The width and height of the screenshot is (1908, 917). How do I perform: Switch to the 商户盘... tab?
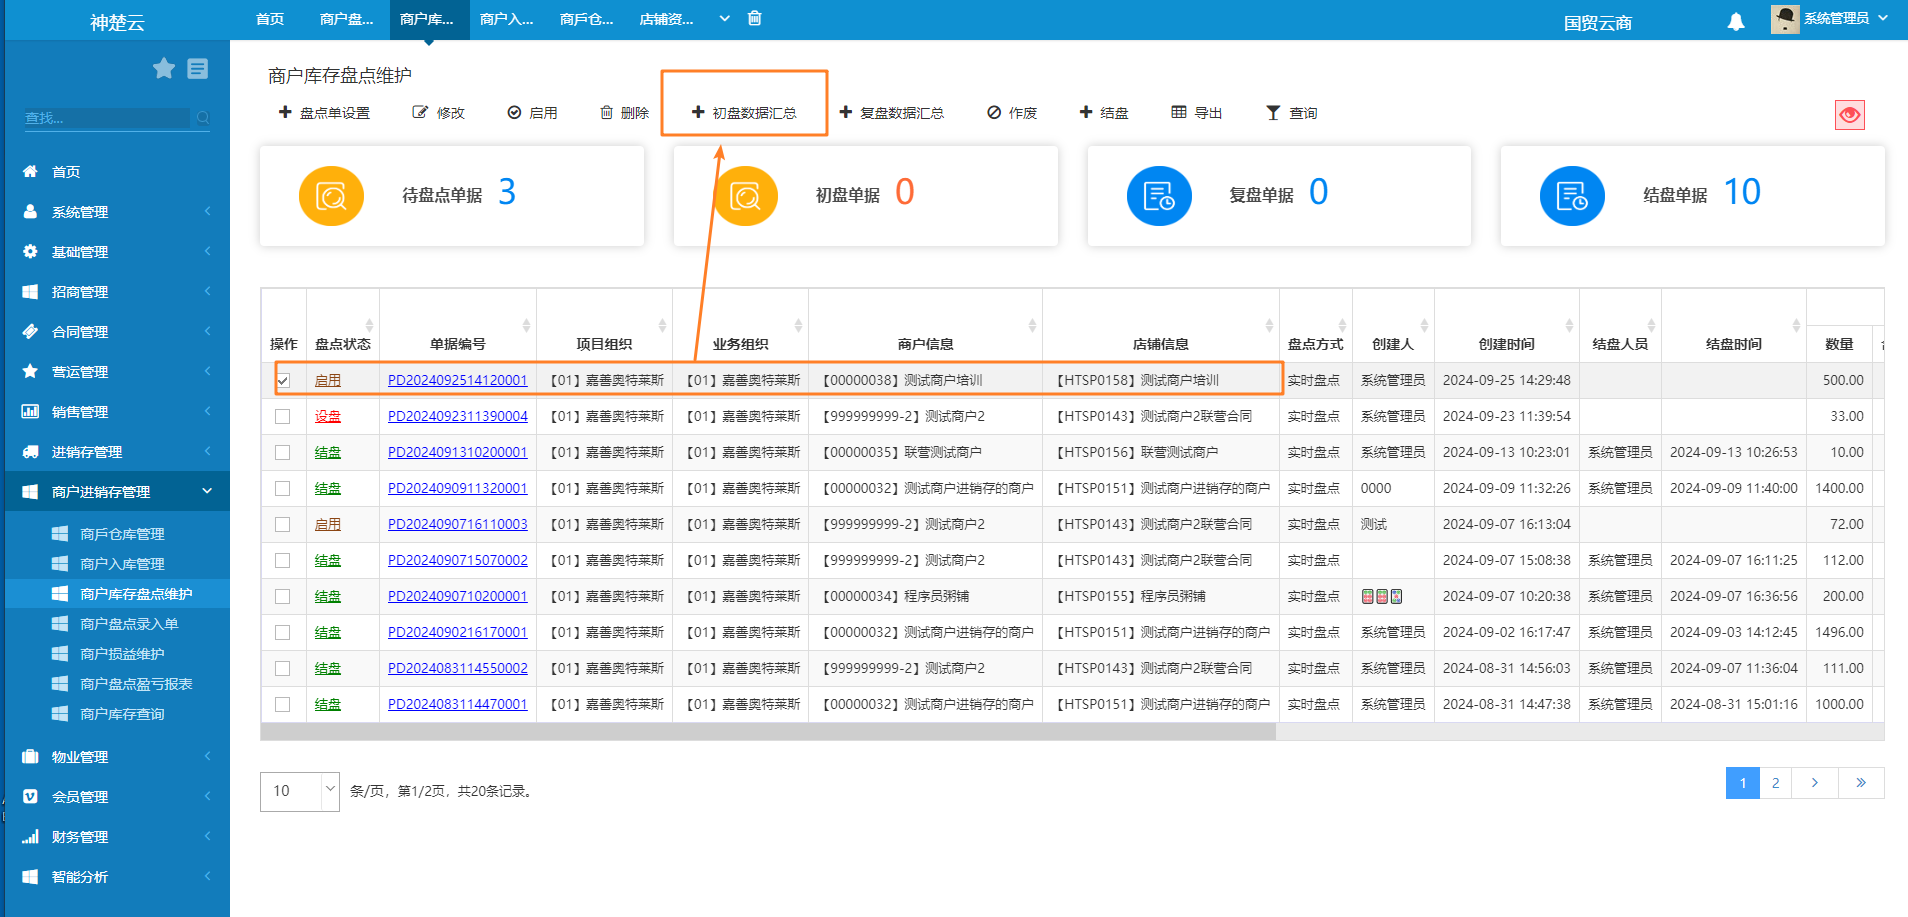tap(347, 19)
